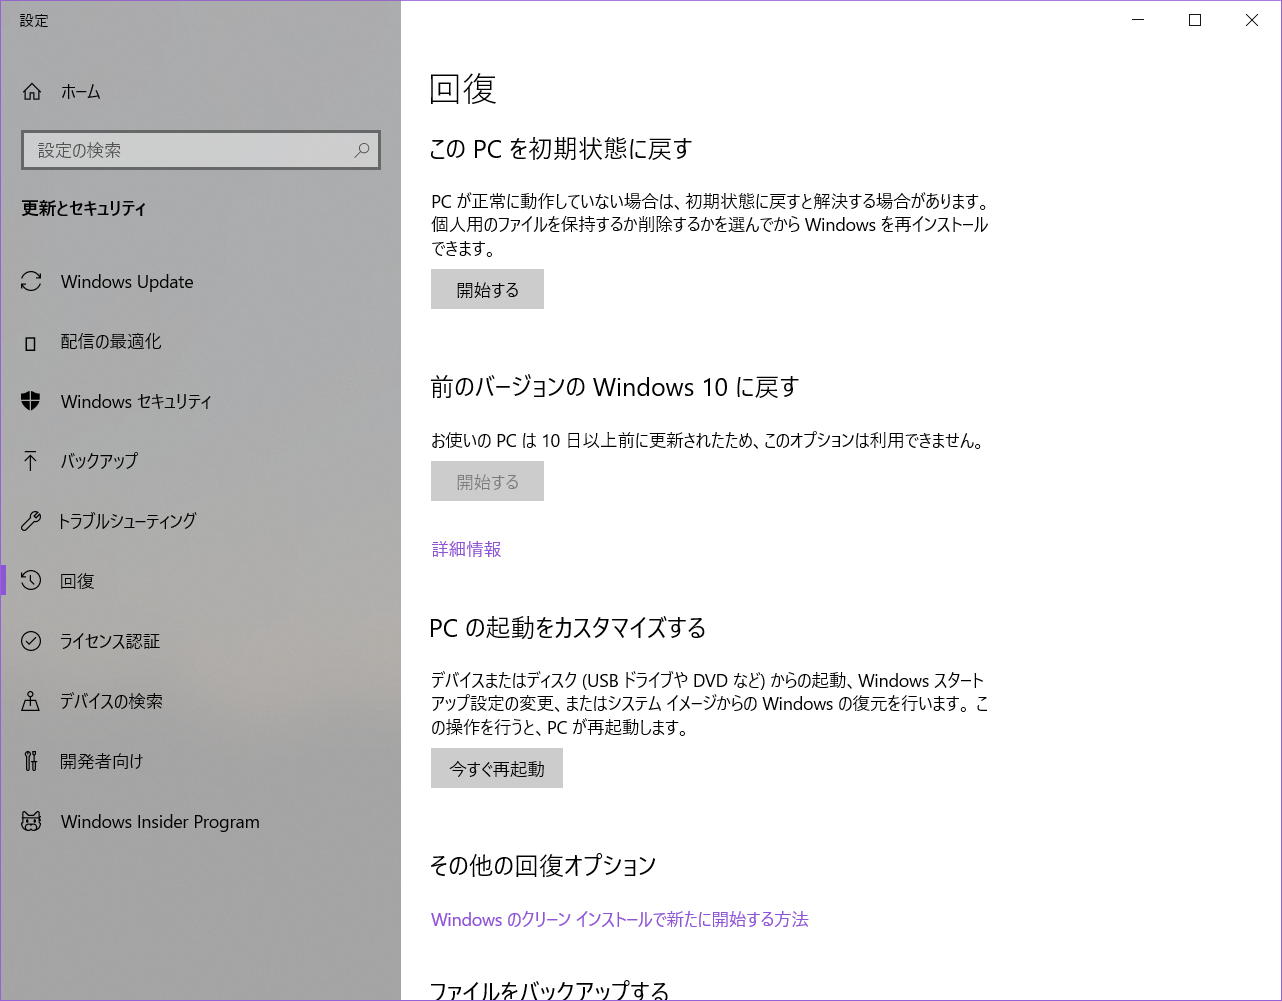Click the 回復 history clock icon
1282x1001 pixels.
pyautogui.click(x=31, y=580)
